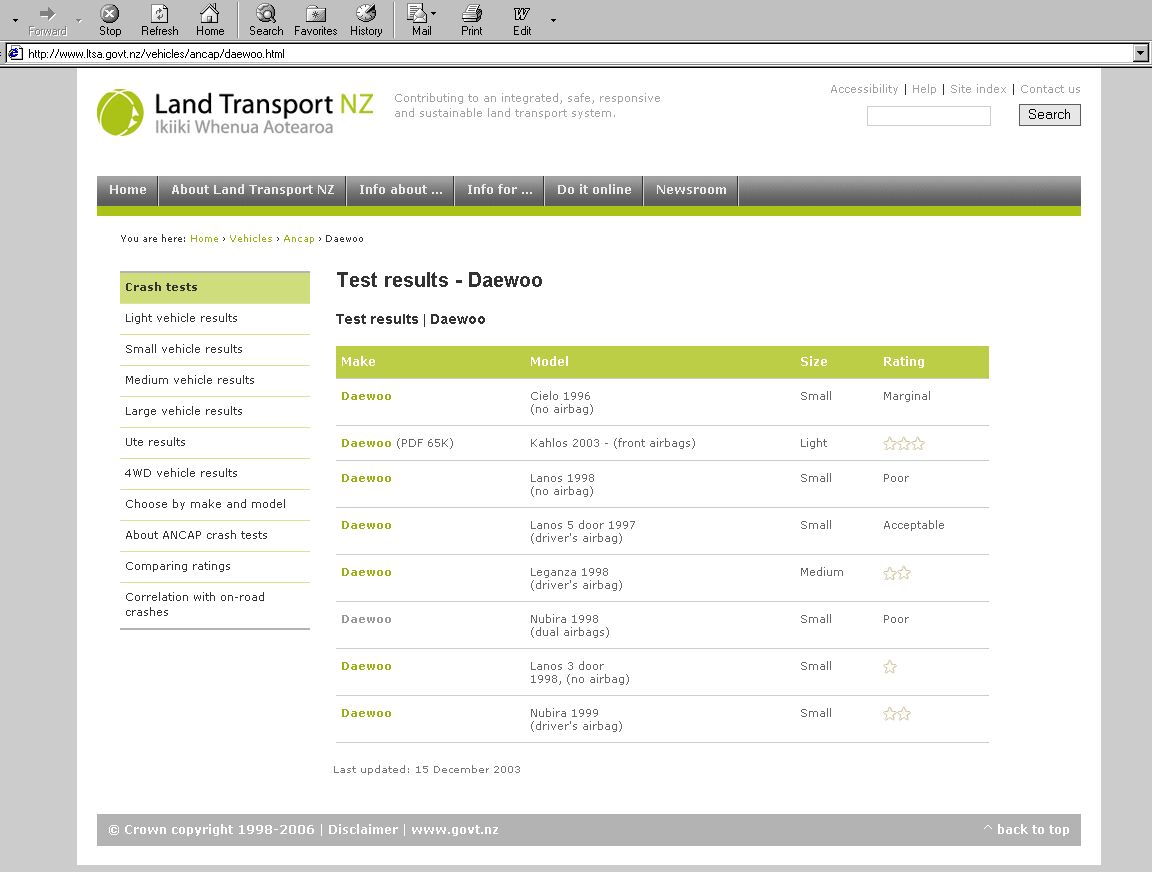
Task: Open Light vehicle results sidebar link
Action: click(x=181, y=318)
